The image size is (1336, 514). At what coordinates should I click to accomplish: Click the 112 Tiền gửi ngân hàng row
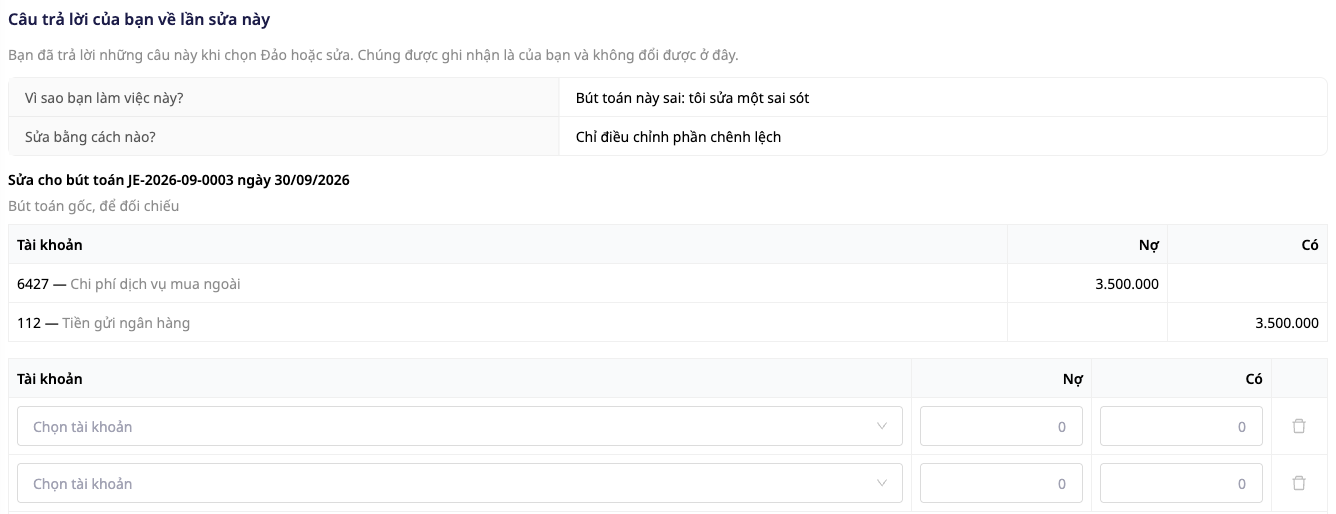click(668, 323)
